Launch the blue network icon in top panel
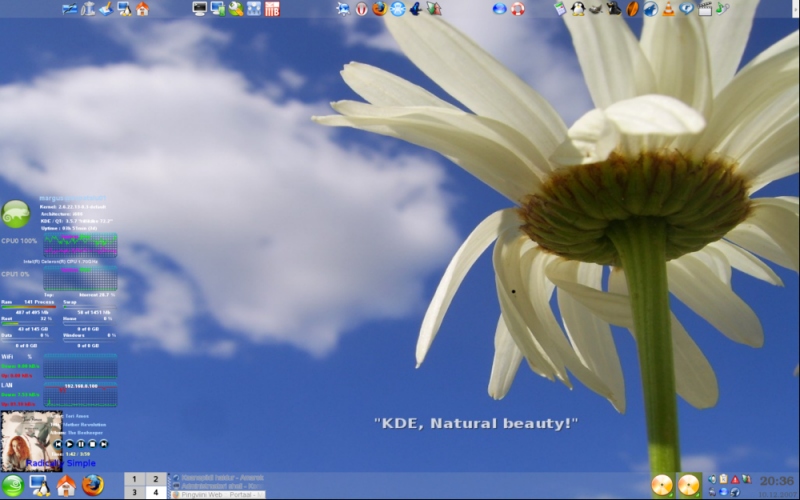The height and width of the screenshot is (500, 800). [x=254, y=9]
